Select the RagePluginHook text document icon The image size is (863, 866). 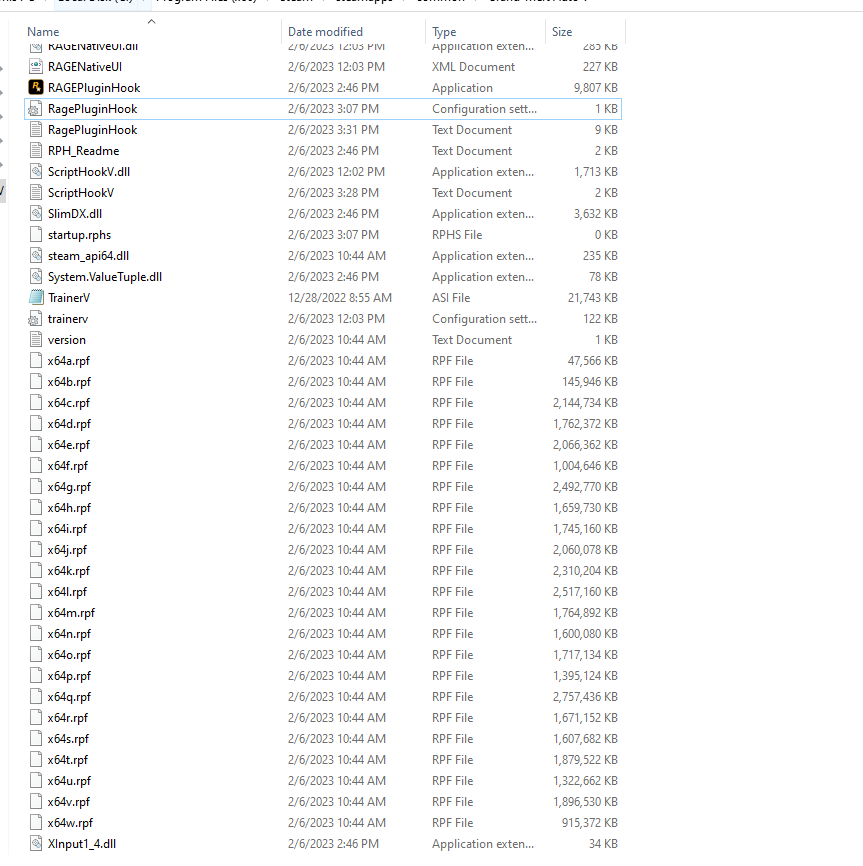click(36, 130)
